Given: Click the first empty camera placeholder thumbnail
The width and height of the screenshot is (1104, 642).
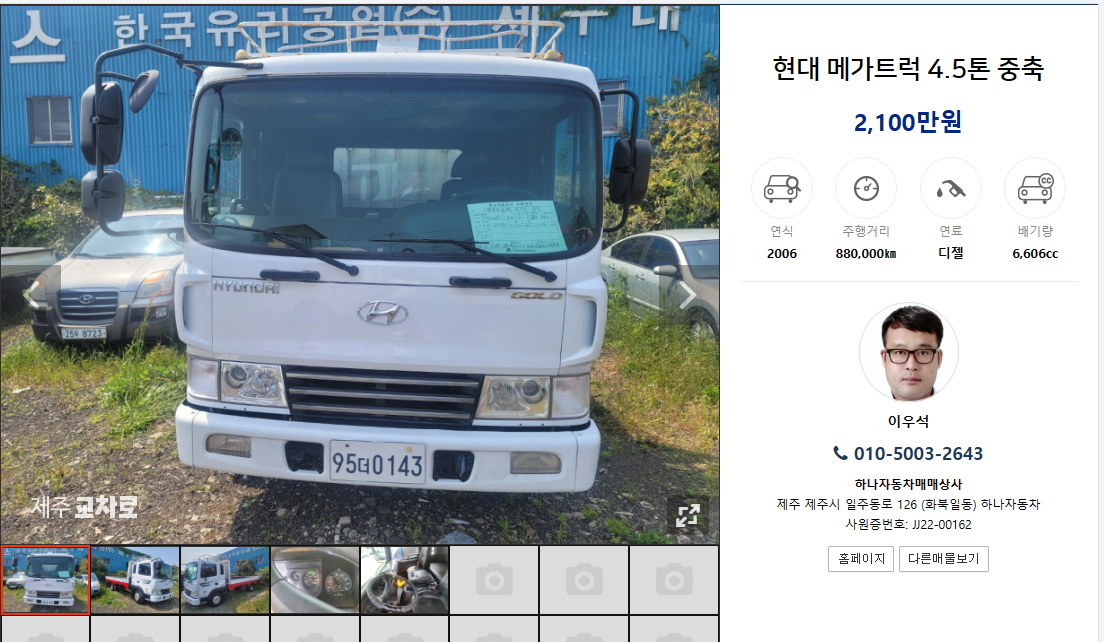Looking at the screenshot, I should coord(494,580).
